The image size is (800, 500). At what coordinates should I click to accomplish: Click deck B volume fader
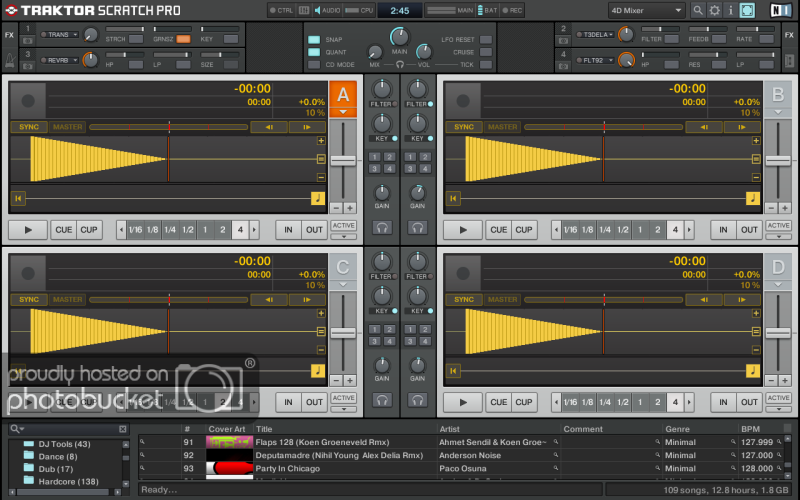click(778, 160)
